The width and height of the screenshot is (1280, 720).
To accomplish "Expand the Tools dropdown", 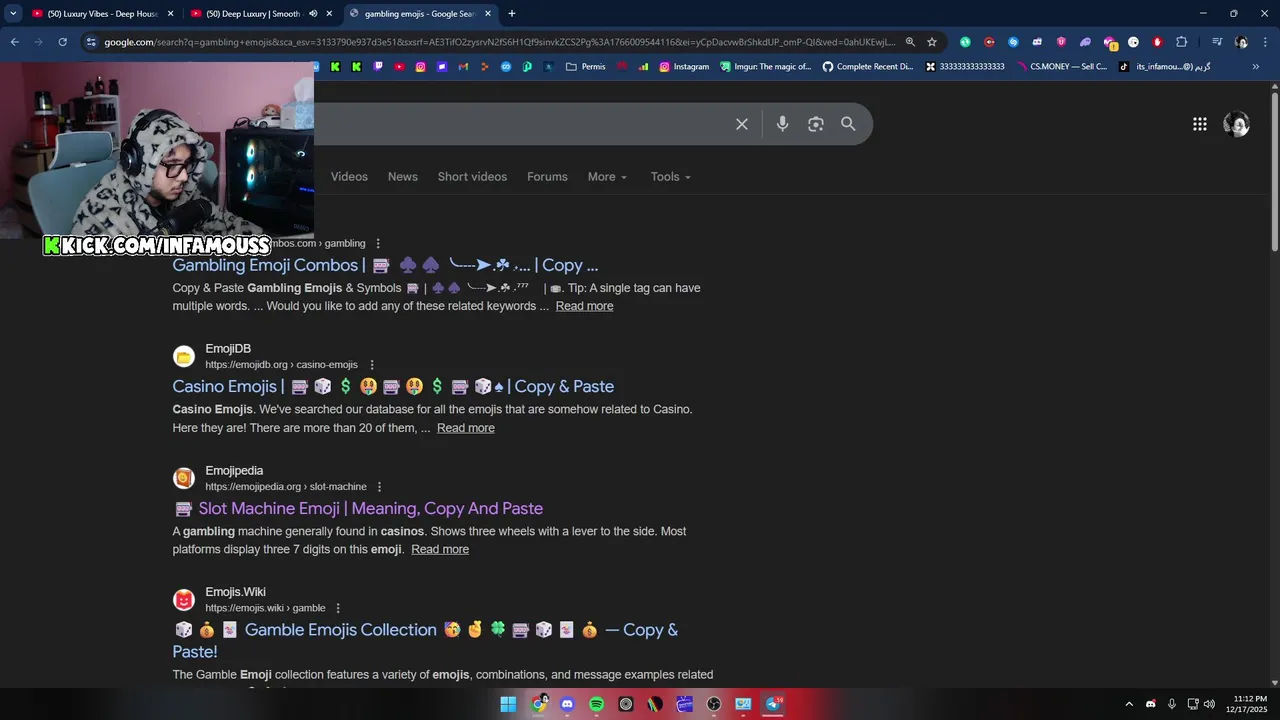I will click(x=670, y=177).
